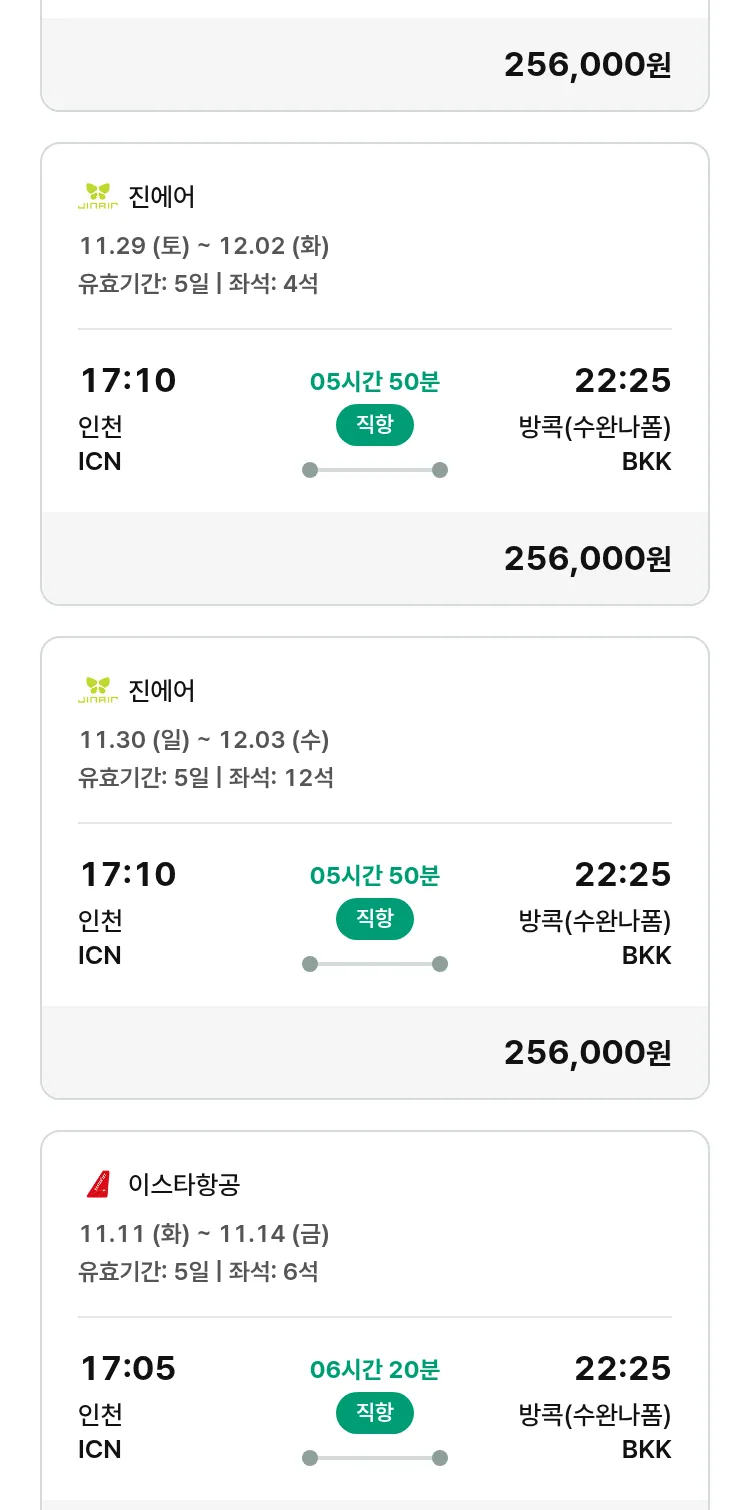Open the 11.11 (화) ~ 11.14 (금) flight
750x1510 pixels.
[204, 1233]
